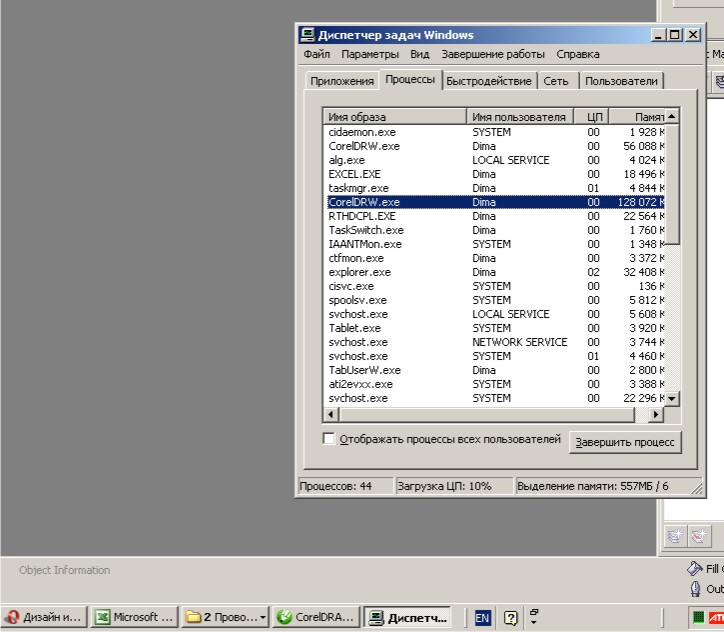
Task: Select the RTHDCPL.EXE process row
Action: tap(494, 216)
